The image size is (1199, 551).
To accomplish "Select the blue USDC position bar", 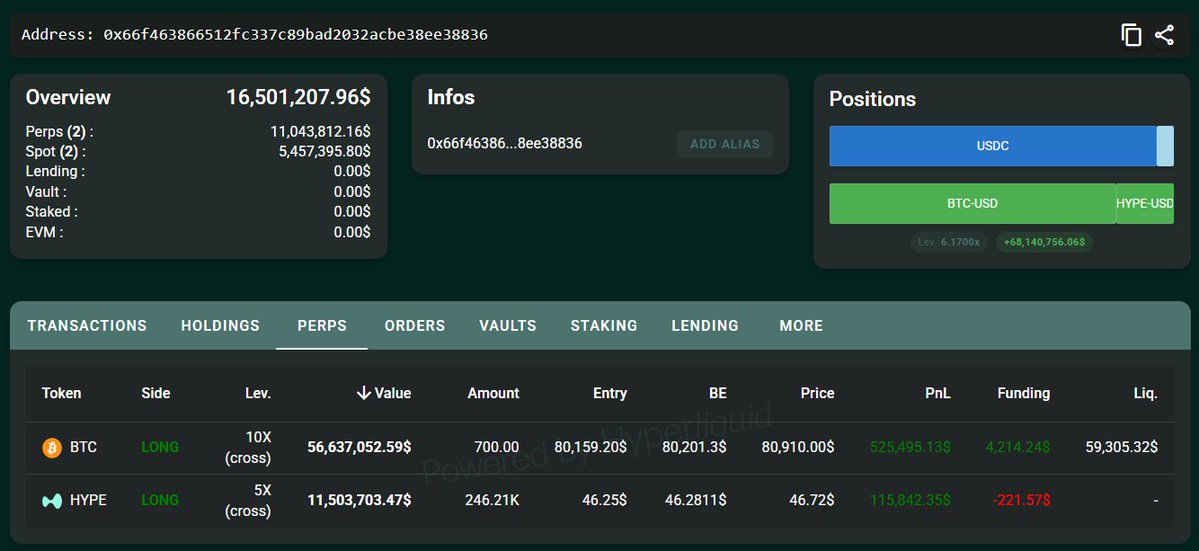I will [993, 146].
